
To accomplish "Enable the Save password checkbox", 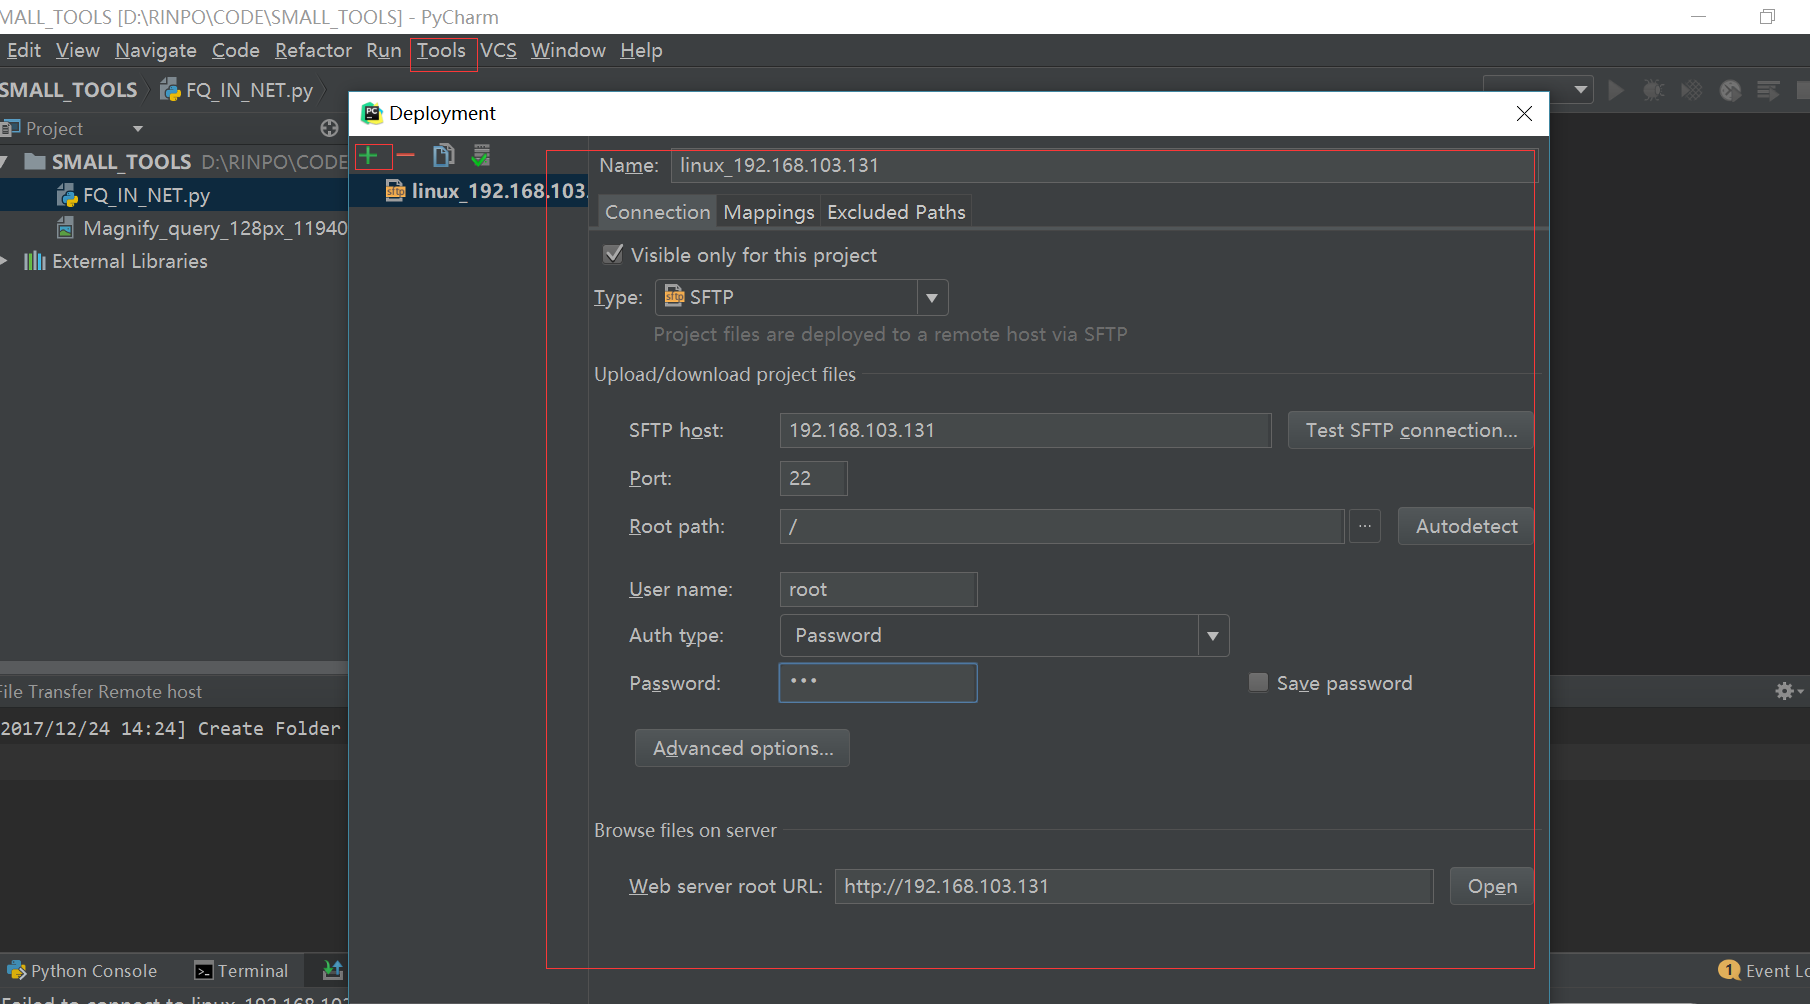I will coord(1259,683).
